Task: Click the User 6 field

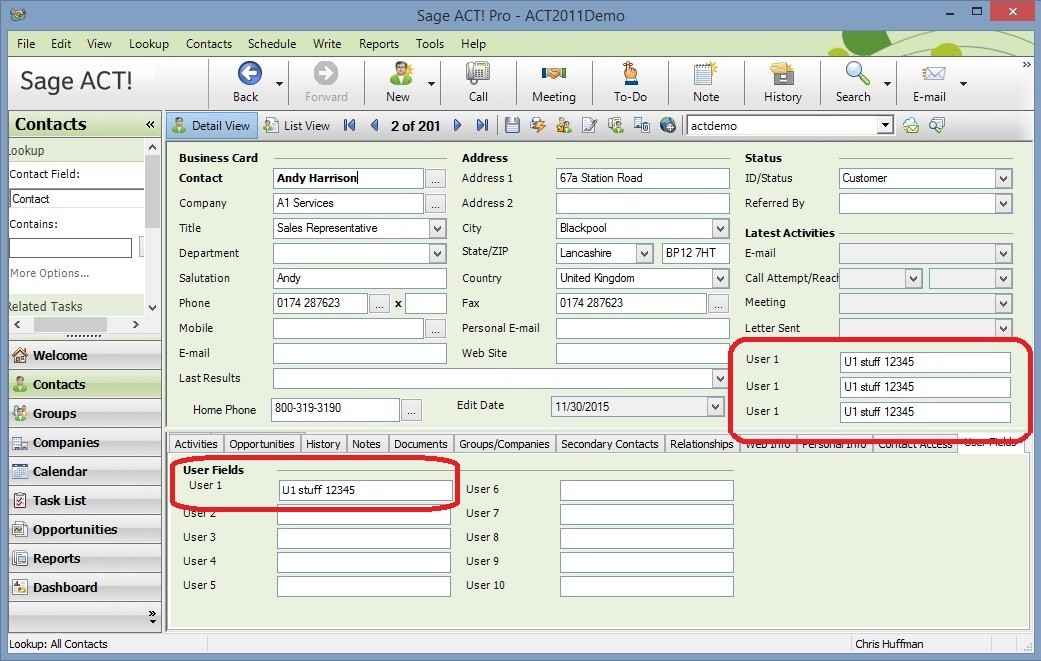Action: 647,490
